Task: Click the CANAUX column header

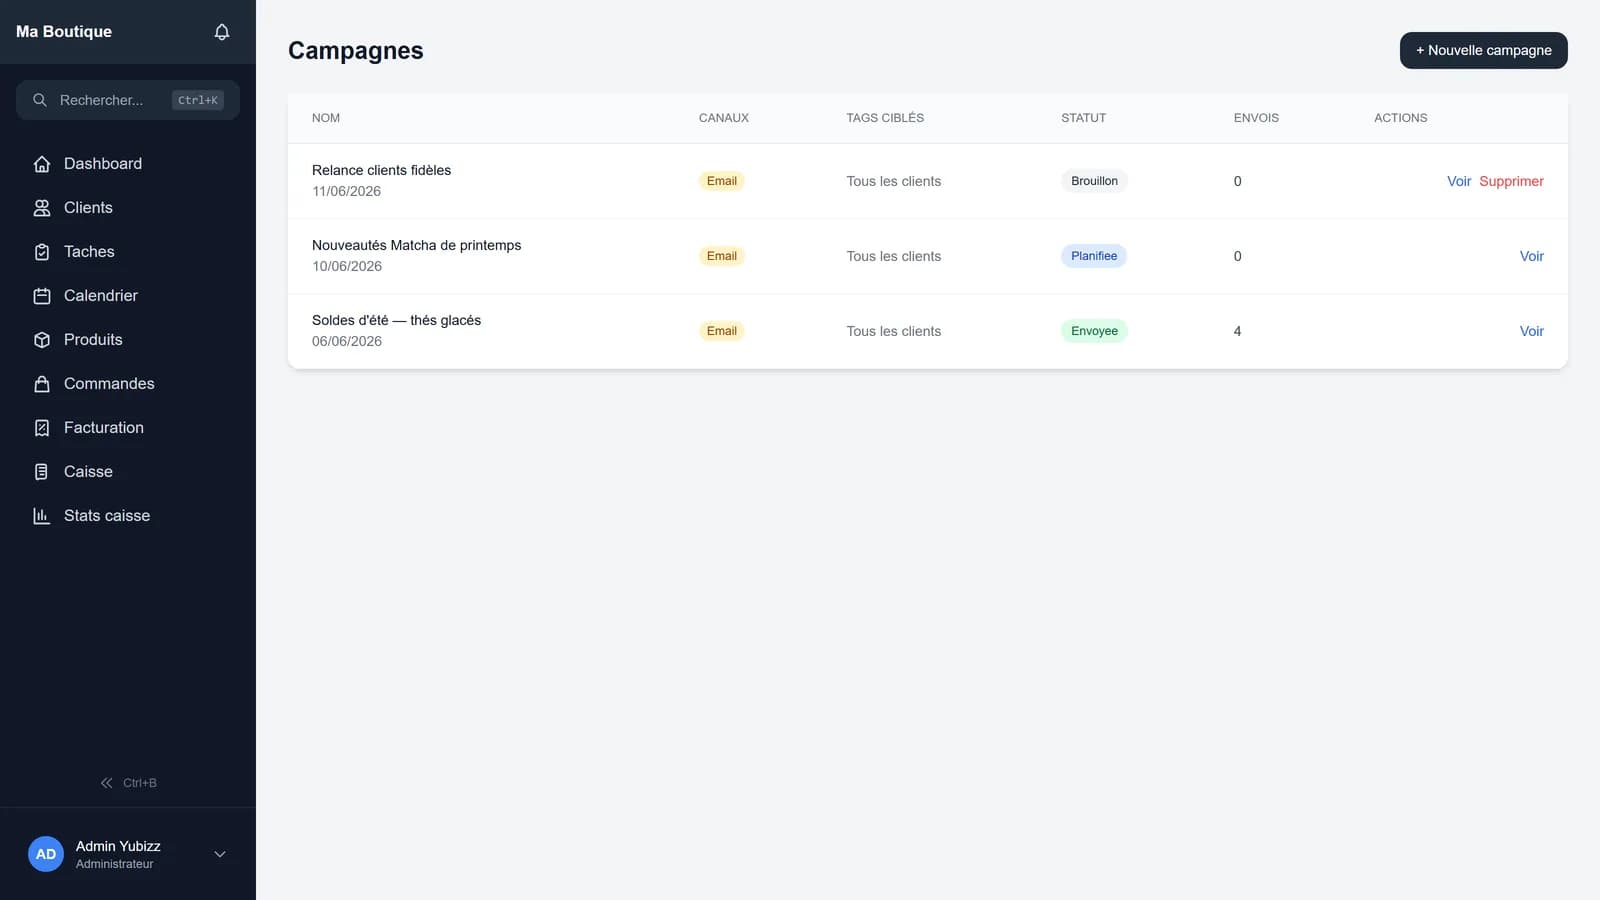Action: 724,118
